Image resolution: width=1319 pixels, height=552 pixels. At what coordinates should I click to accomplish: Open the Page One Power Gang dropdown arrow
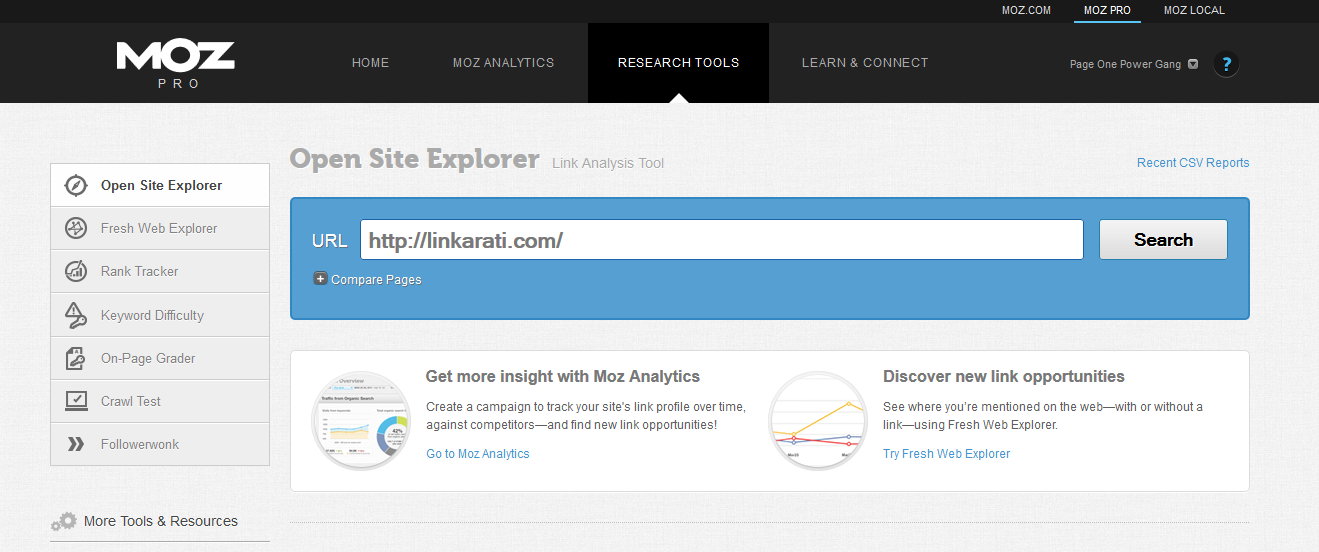tap(1192, 64)
